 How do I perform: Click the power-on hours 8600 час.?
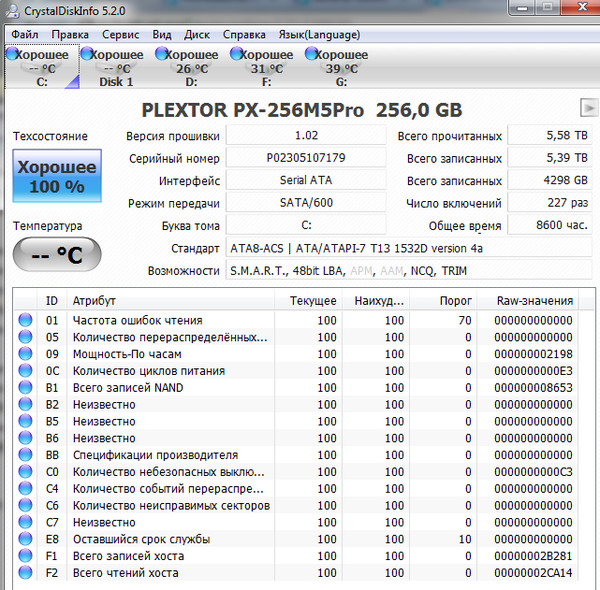(x=550, y=225)
